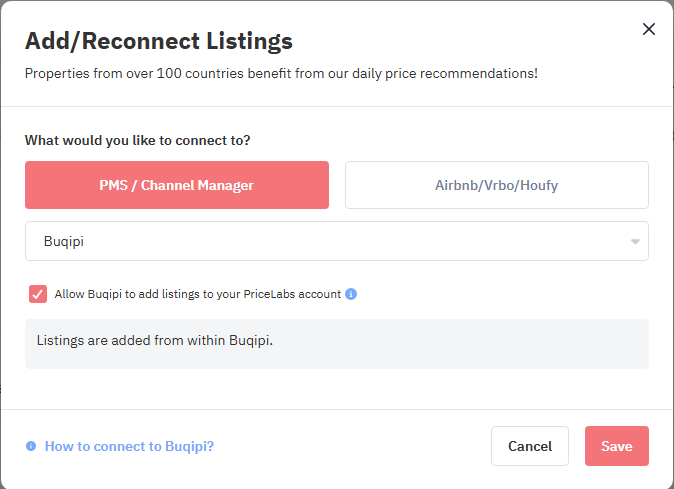Click the Add/Reconnect Listings heading
The image size is (674, 489).
[x=159, y=41]
